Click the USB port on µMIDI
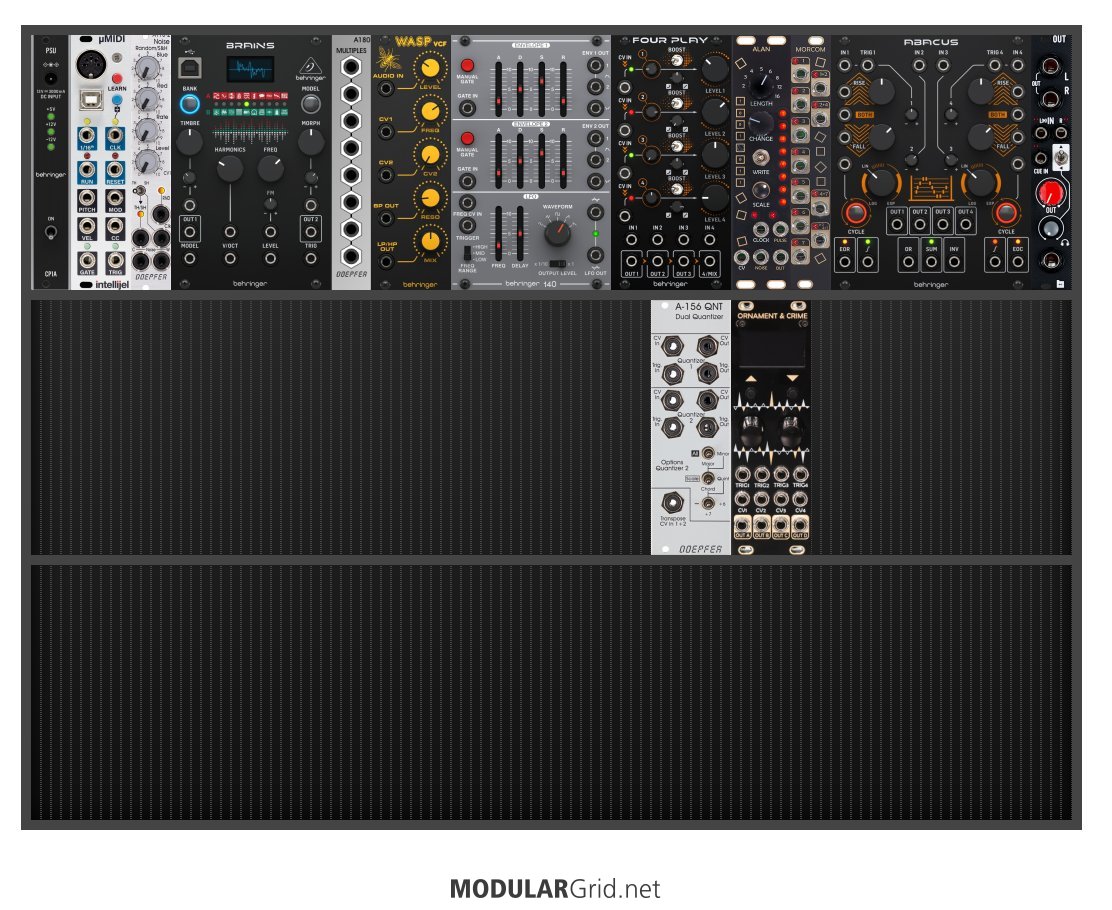Viewport: 1112px width, 910px height. (x=91, y=99)
